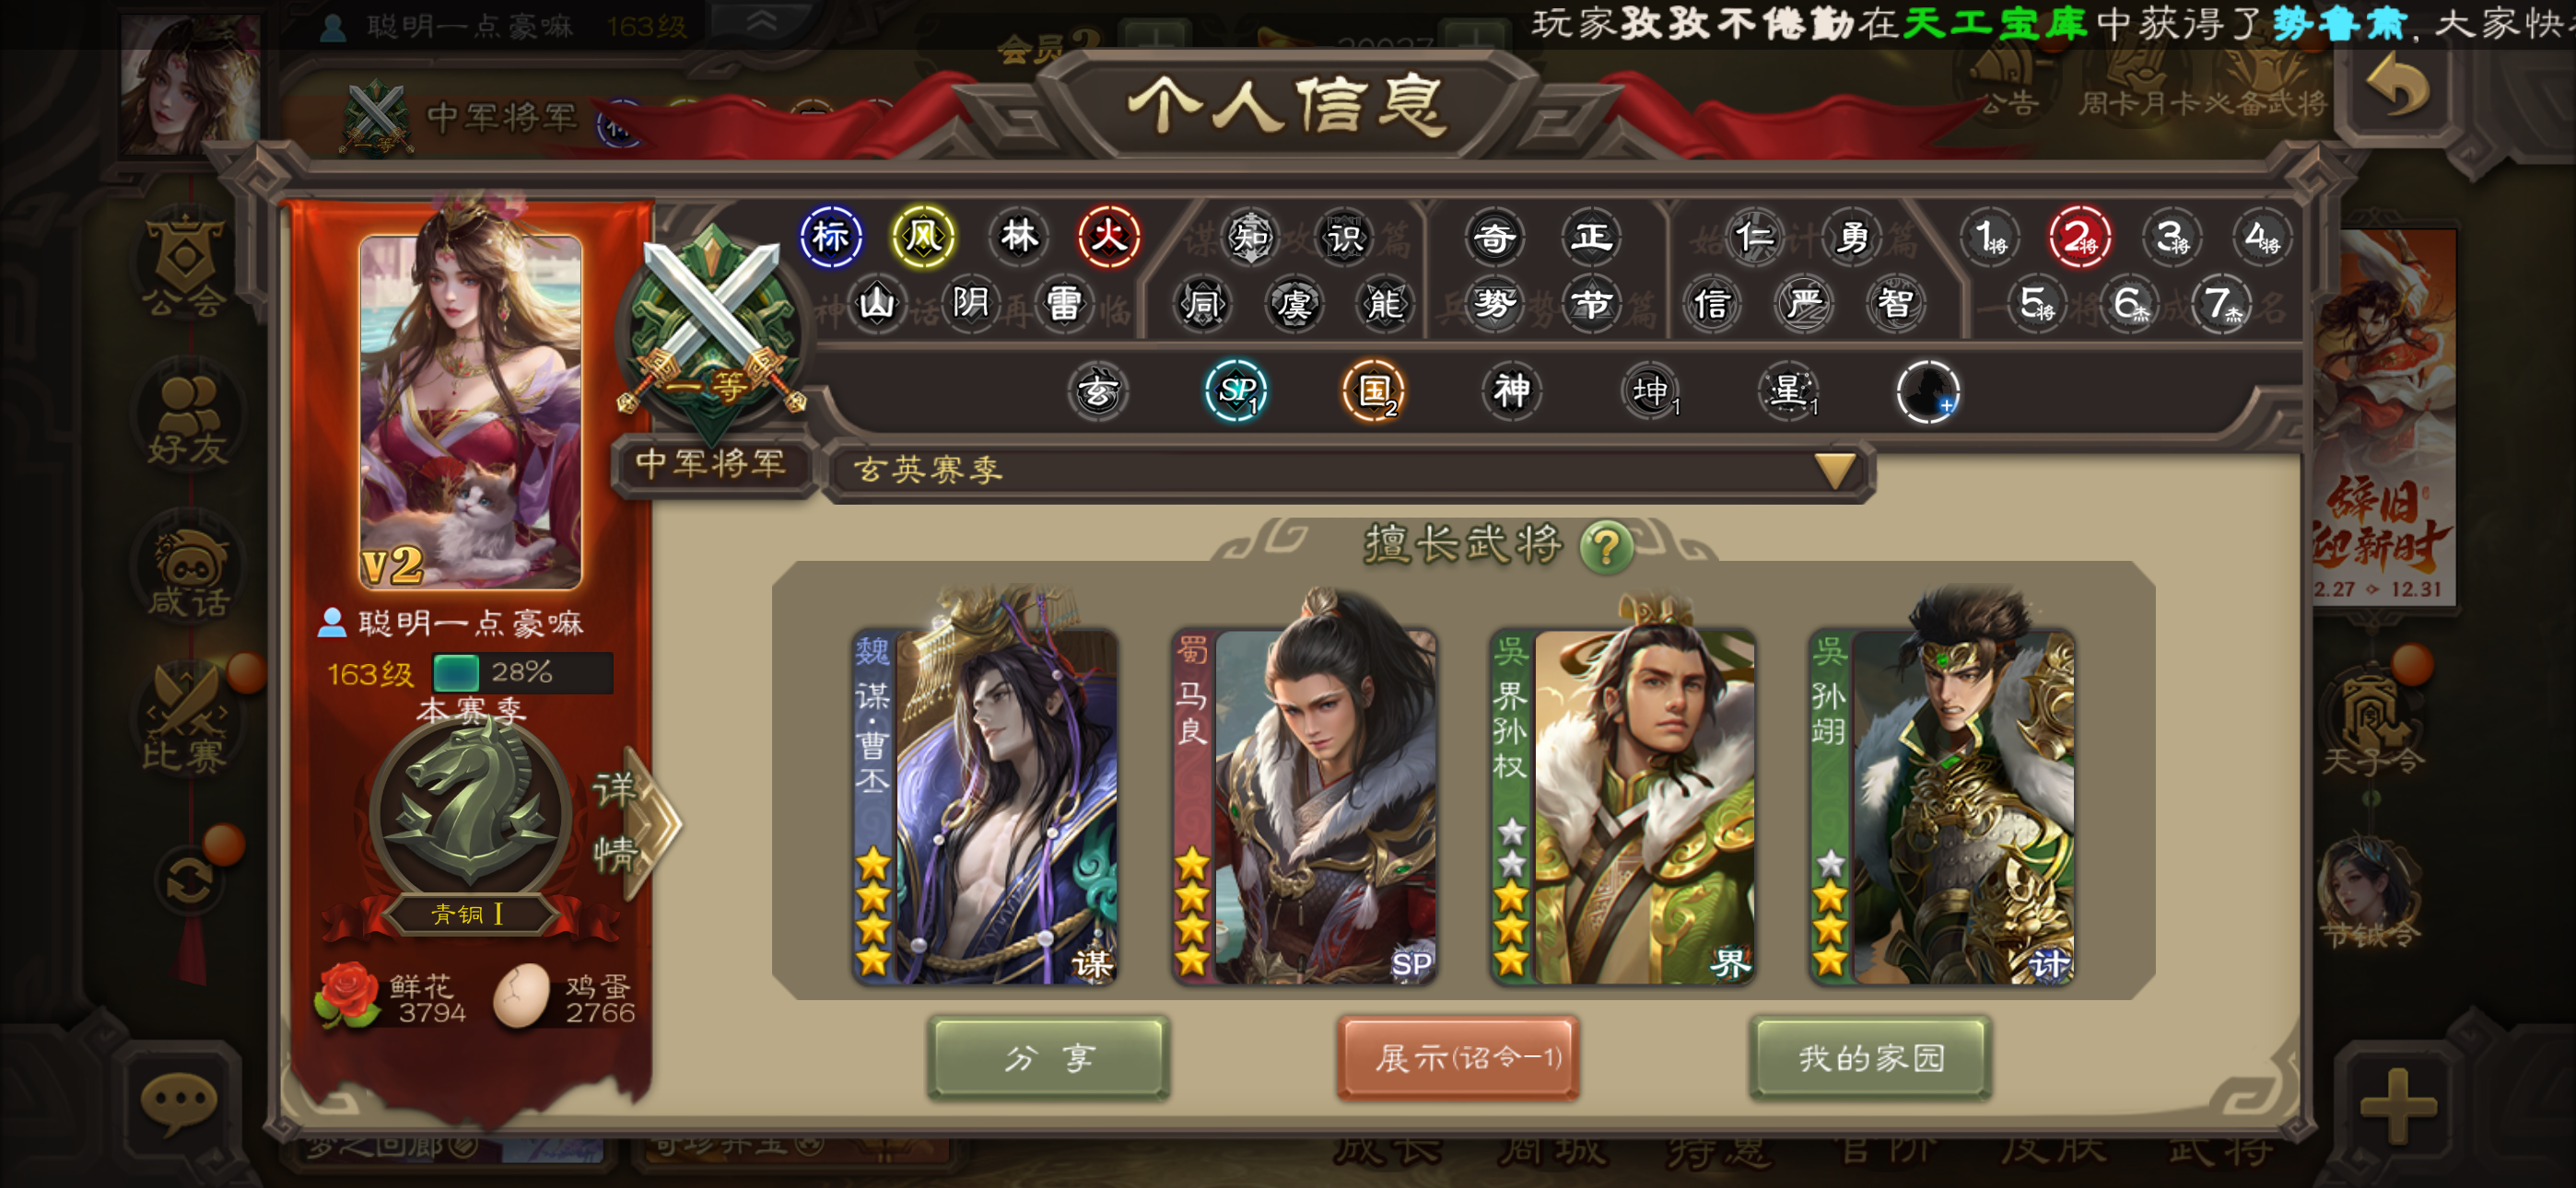Toggle the yellow 风 badge circle
The width and height of the screenshot is (2576, 1188).
(923, 238)
